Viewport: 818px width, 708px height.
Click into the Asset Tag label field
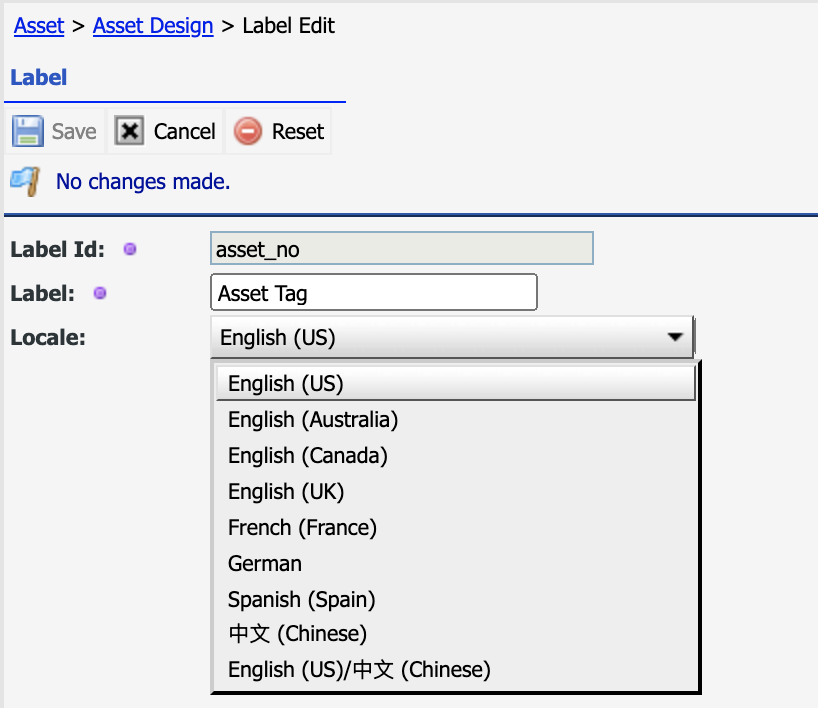374,292
